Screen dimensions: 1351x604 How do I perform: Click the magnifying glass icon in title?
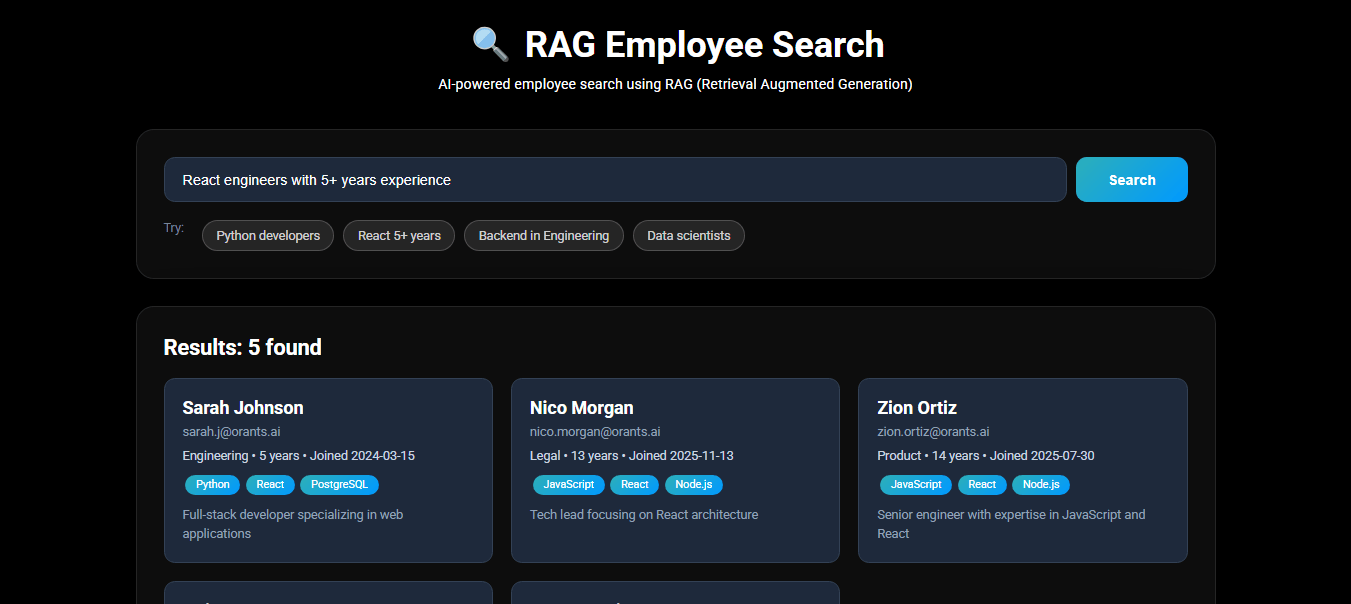(x=490, y=45)
